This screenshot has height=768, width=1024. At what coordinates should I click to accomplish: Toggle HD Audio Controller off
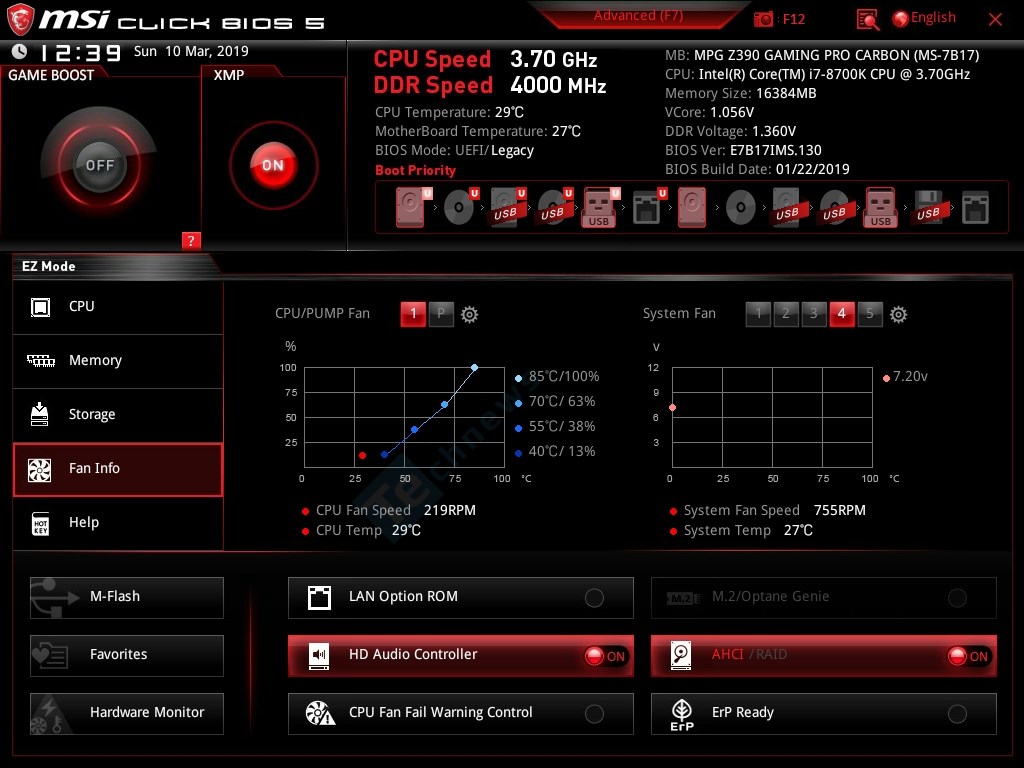click(605, 656)
